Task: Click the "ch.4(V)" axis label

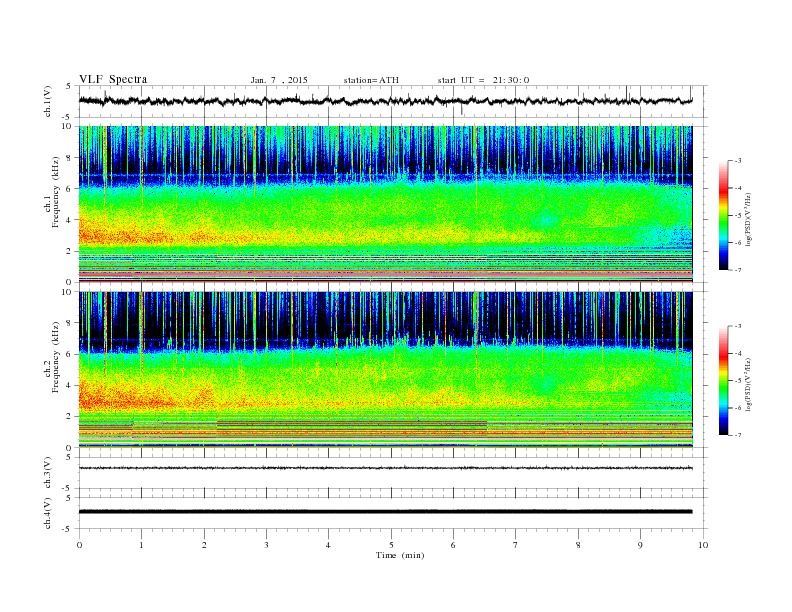Action: [x=48, y=513]
